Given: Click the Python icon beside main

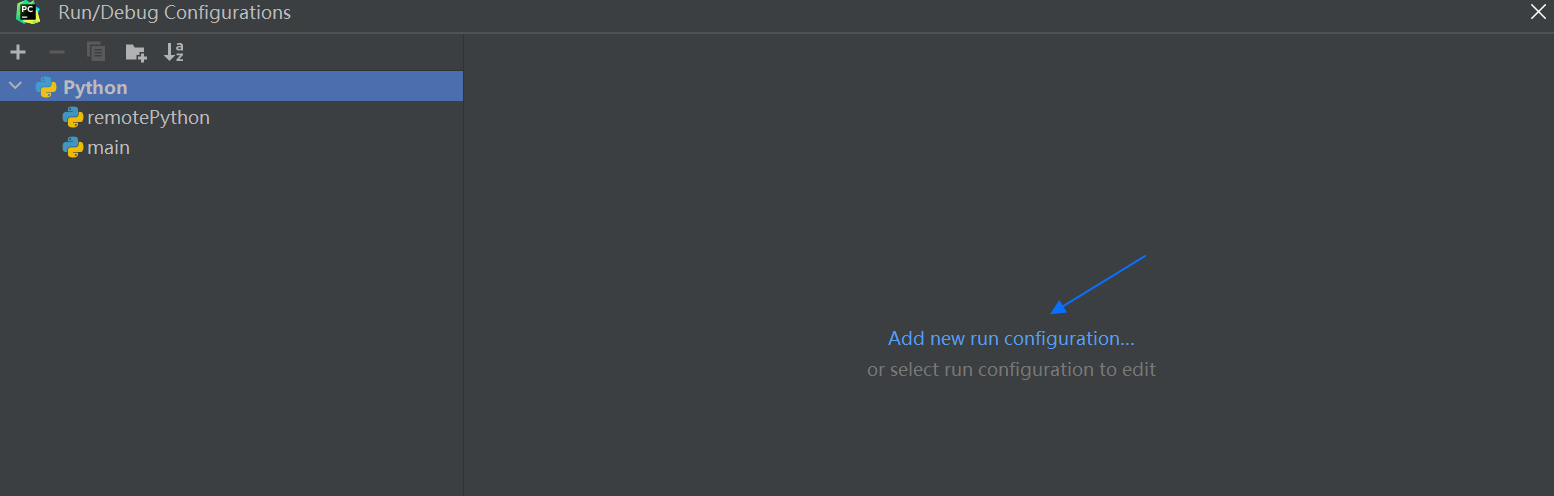Looking at the screenshot, I should tap(73, 147).
